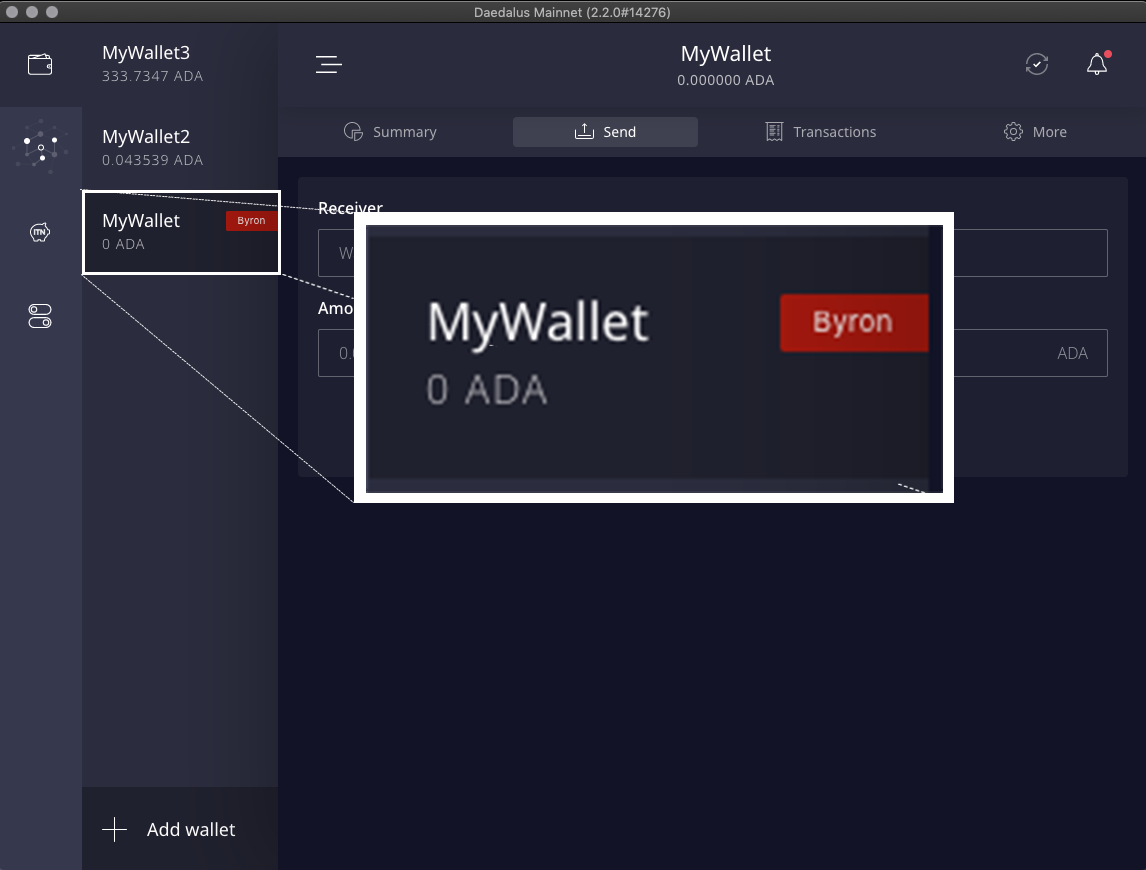The height and width of the screenshot is (870, 1146).
Task: Select the Send tab
Action: pos(605,132)
